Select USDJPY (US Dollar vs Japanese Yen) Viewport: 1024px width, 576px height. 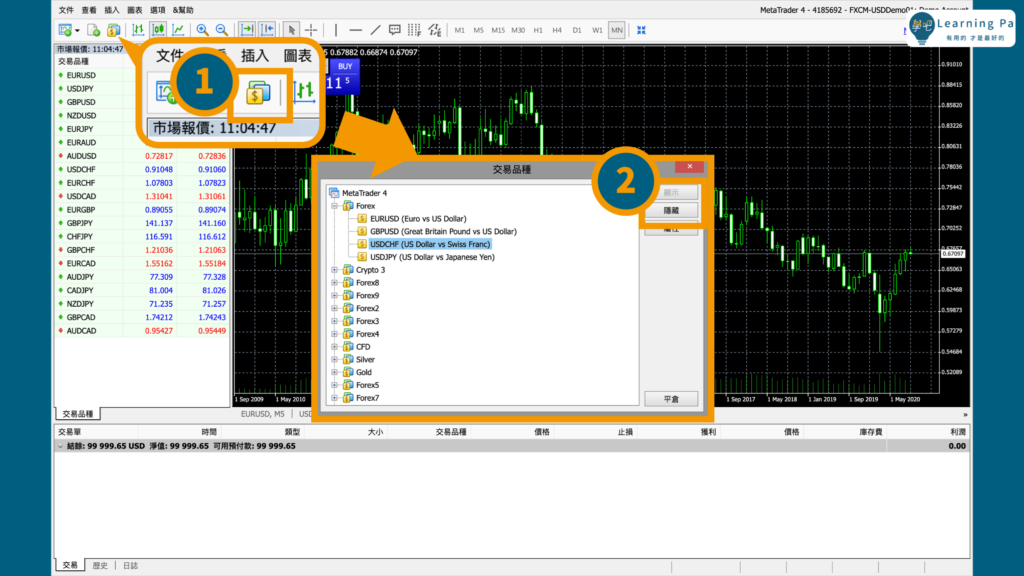[x=432, y=257]
